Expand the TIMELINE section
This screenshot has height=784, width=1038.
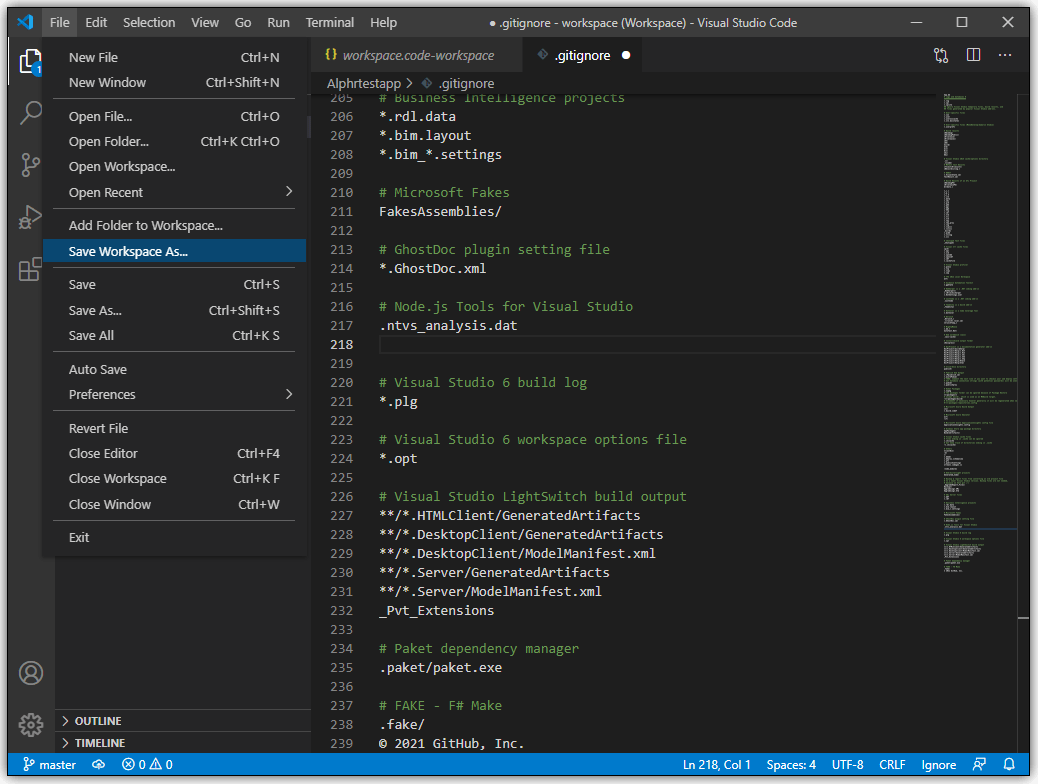[x=99, y=743]
